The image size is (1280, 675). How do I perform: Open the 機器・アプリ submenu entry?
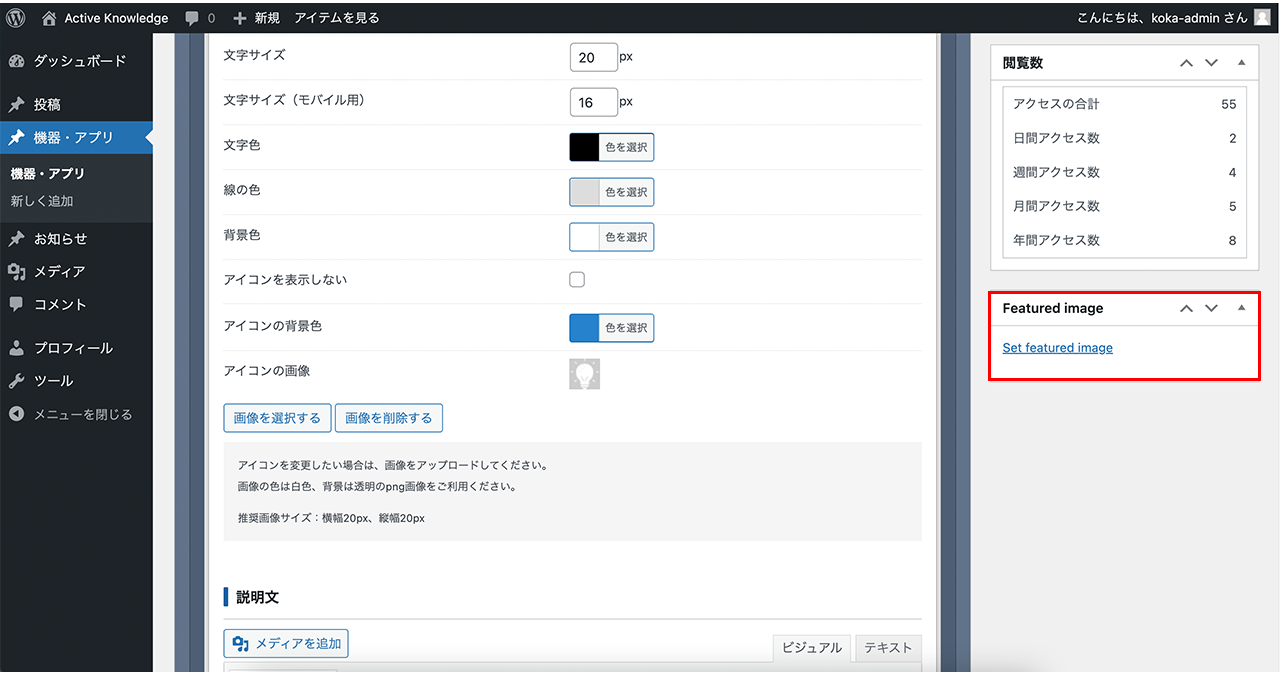(x=48, y=173)
